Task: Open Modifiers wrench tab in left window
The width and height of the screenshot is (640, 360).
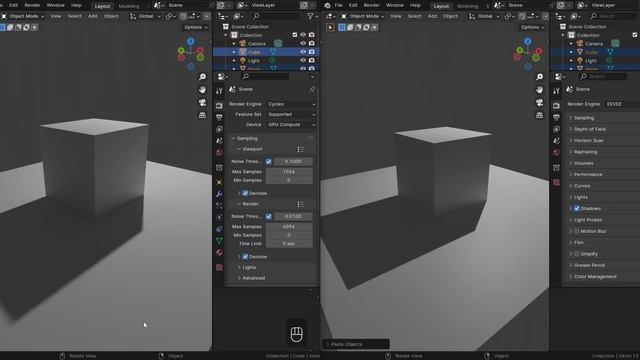Action: point(219,194)
